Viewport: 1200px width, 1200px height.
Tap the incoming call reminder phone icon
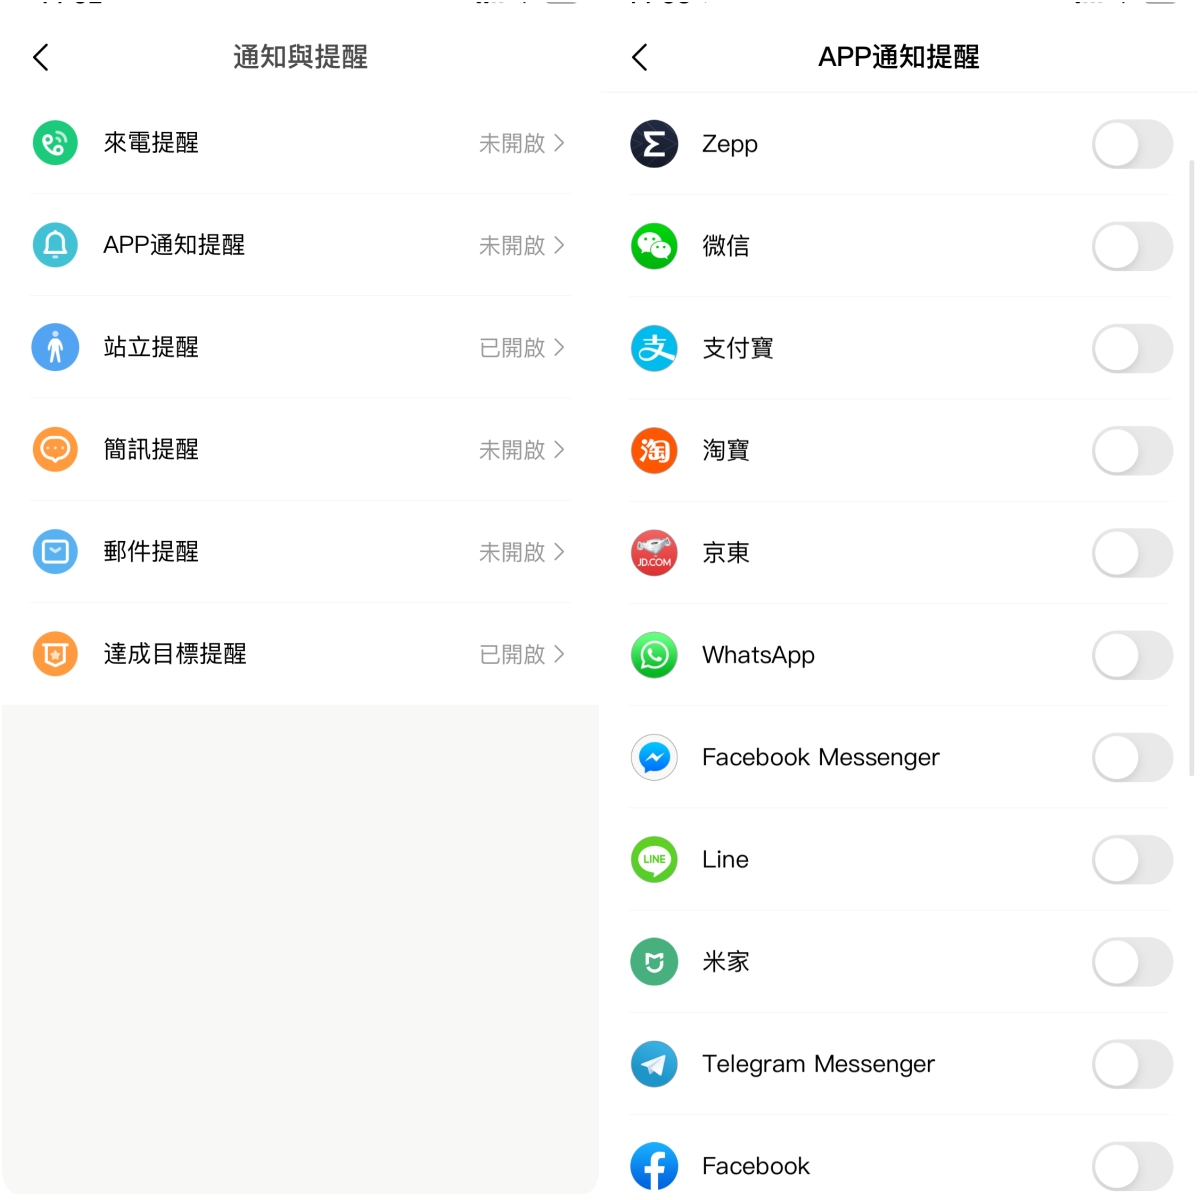pos(55,143)
